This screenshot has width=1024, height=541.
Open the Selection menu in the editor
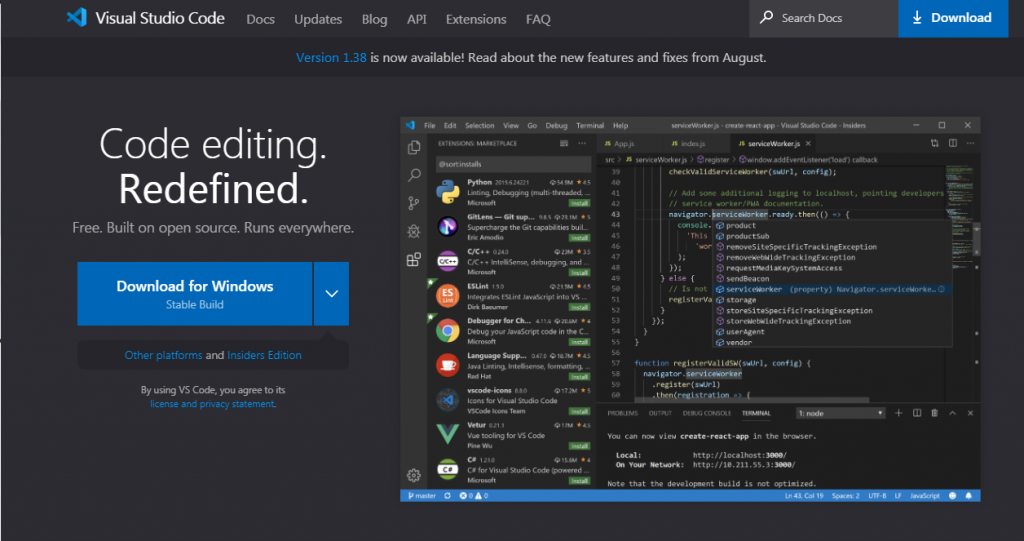479,125
